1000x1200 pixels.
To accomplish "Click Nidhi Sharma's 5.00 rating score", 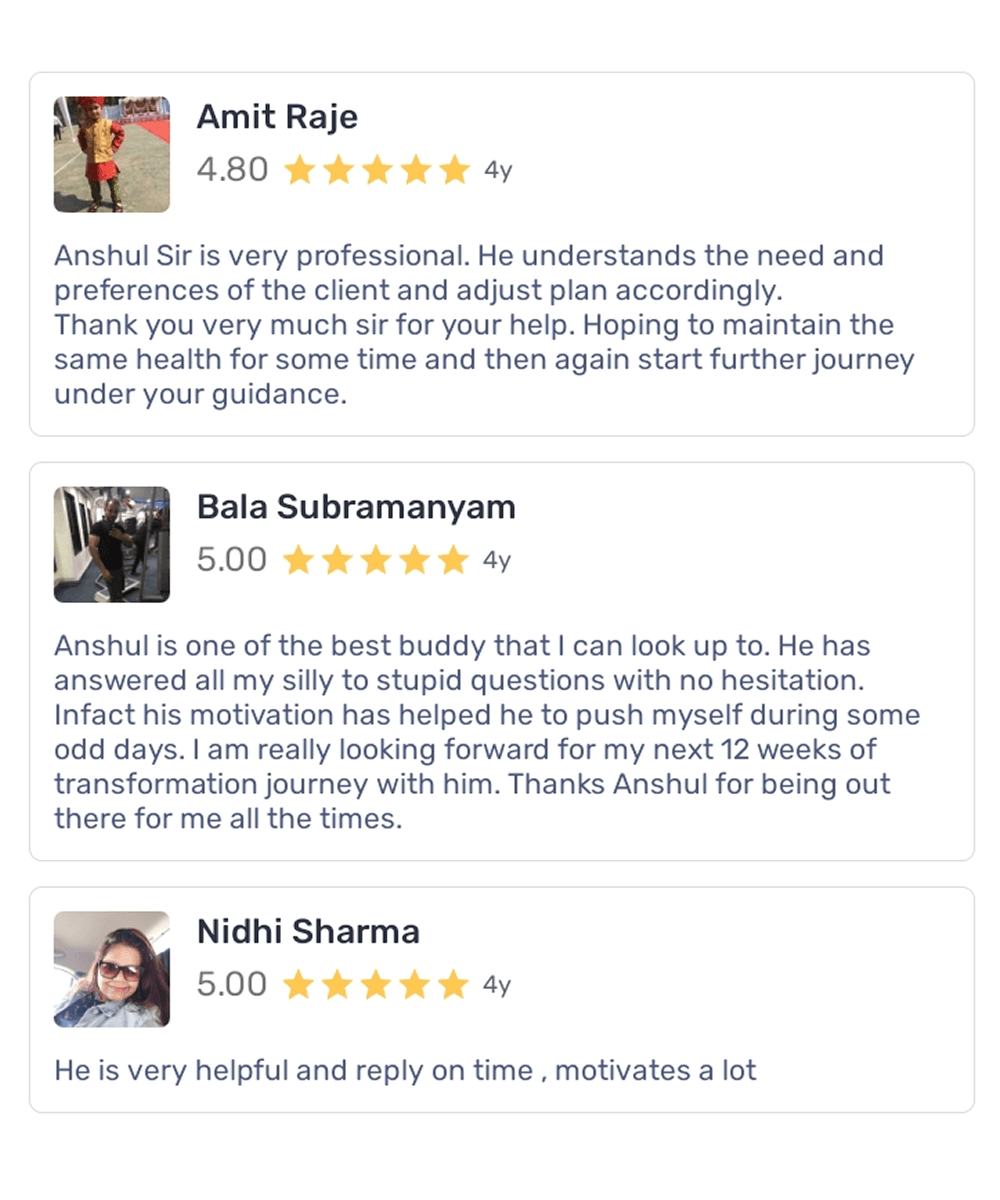I will click(x=232, y=985).
